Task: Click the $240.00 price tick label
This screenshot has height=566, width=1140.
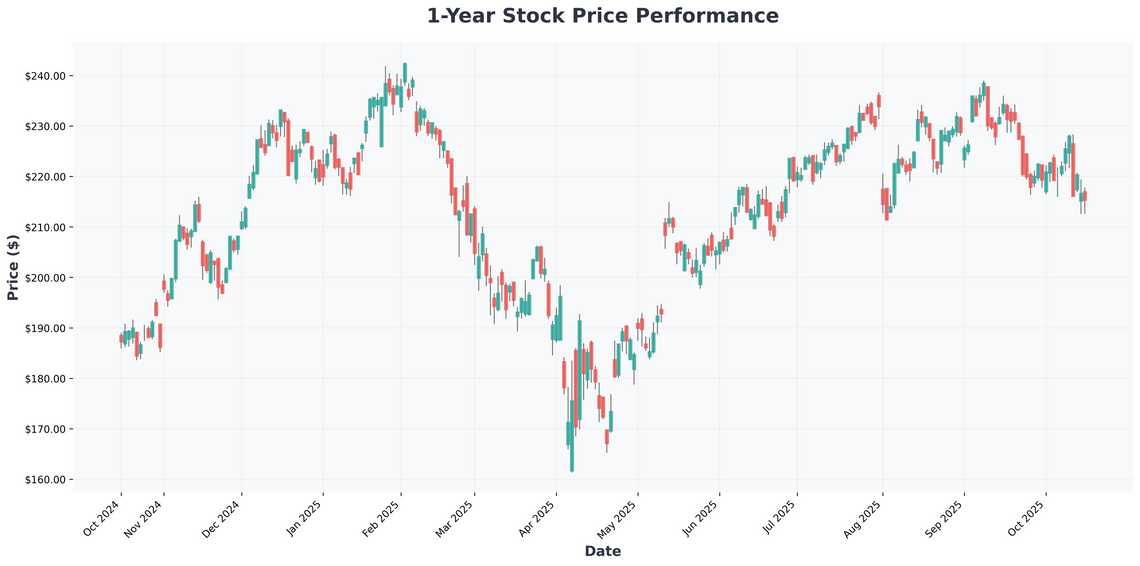Action: click(x=45, y=76)
